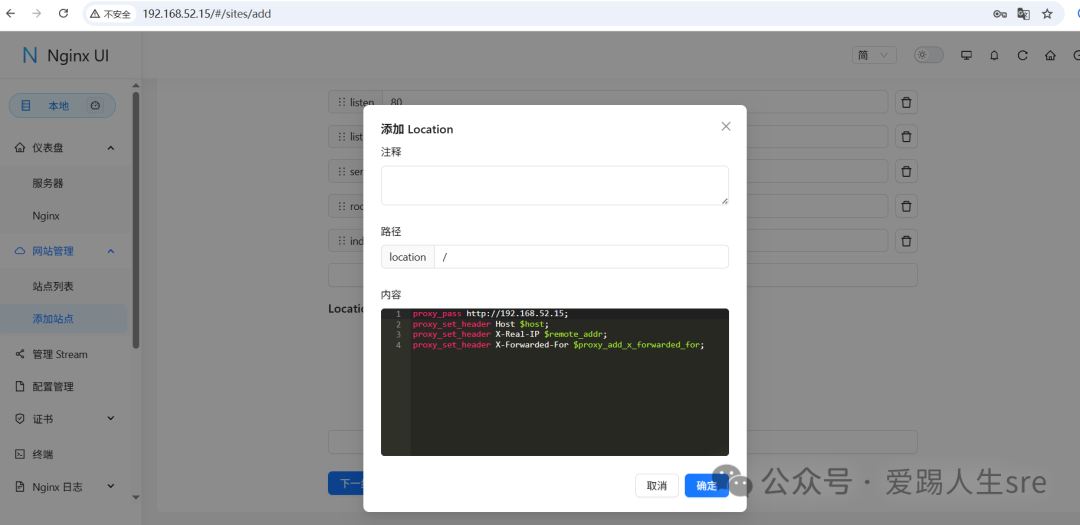Viewport: 1080px width, 525px height.
Task: Click the trash icon on the index row
Action: [906, 240]
